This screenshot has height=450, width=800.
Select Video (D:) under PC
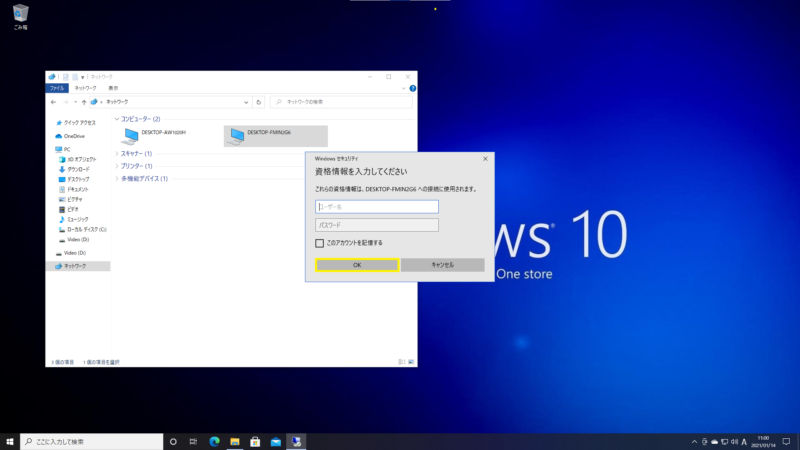[x=74, y=239]
